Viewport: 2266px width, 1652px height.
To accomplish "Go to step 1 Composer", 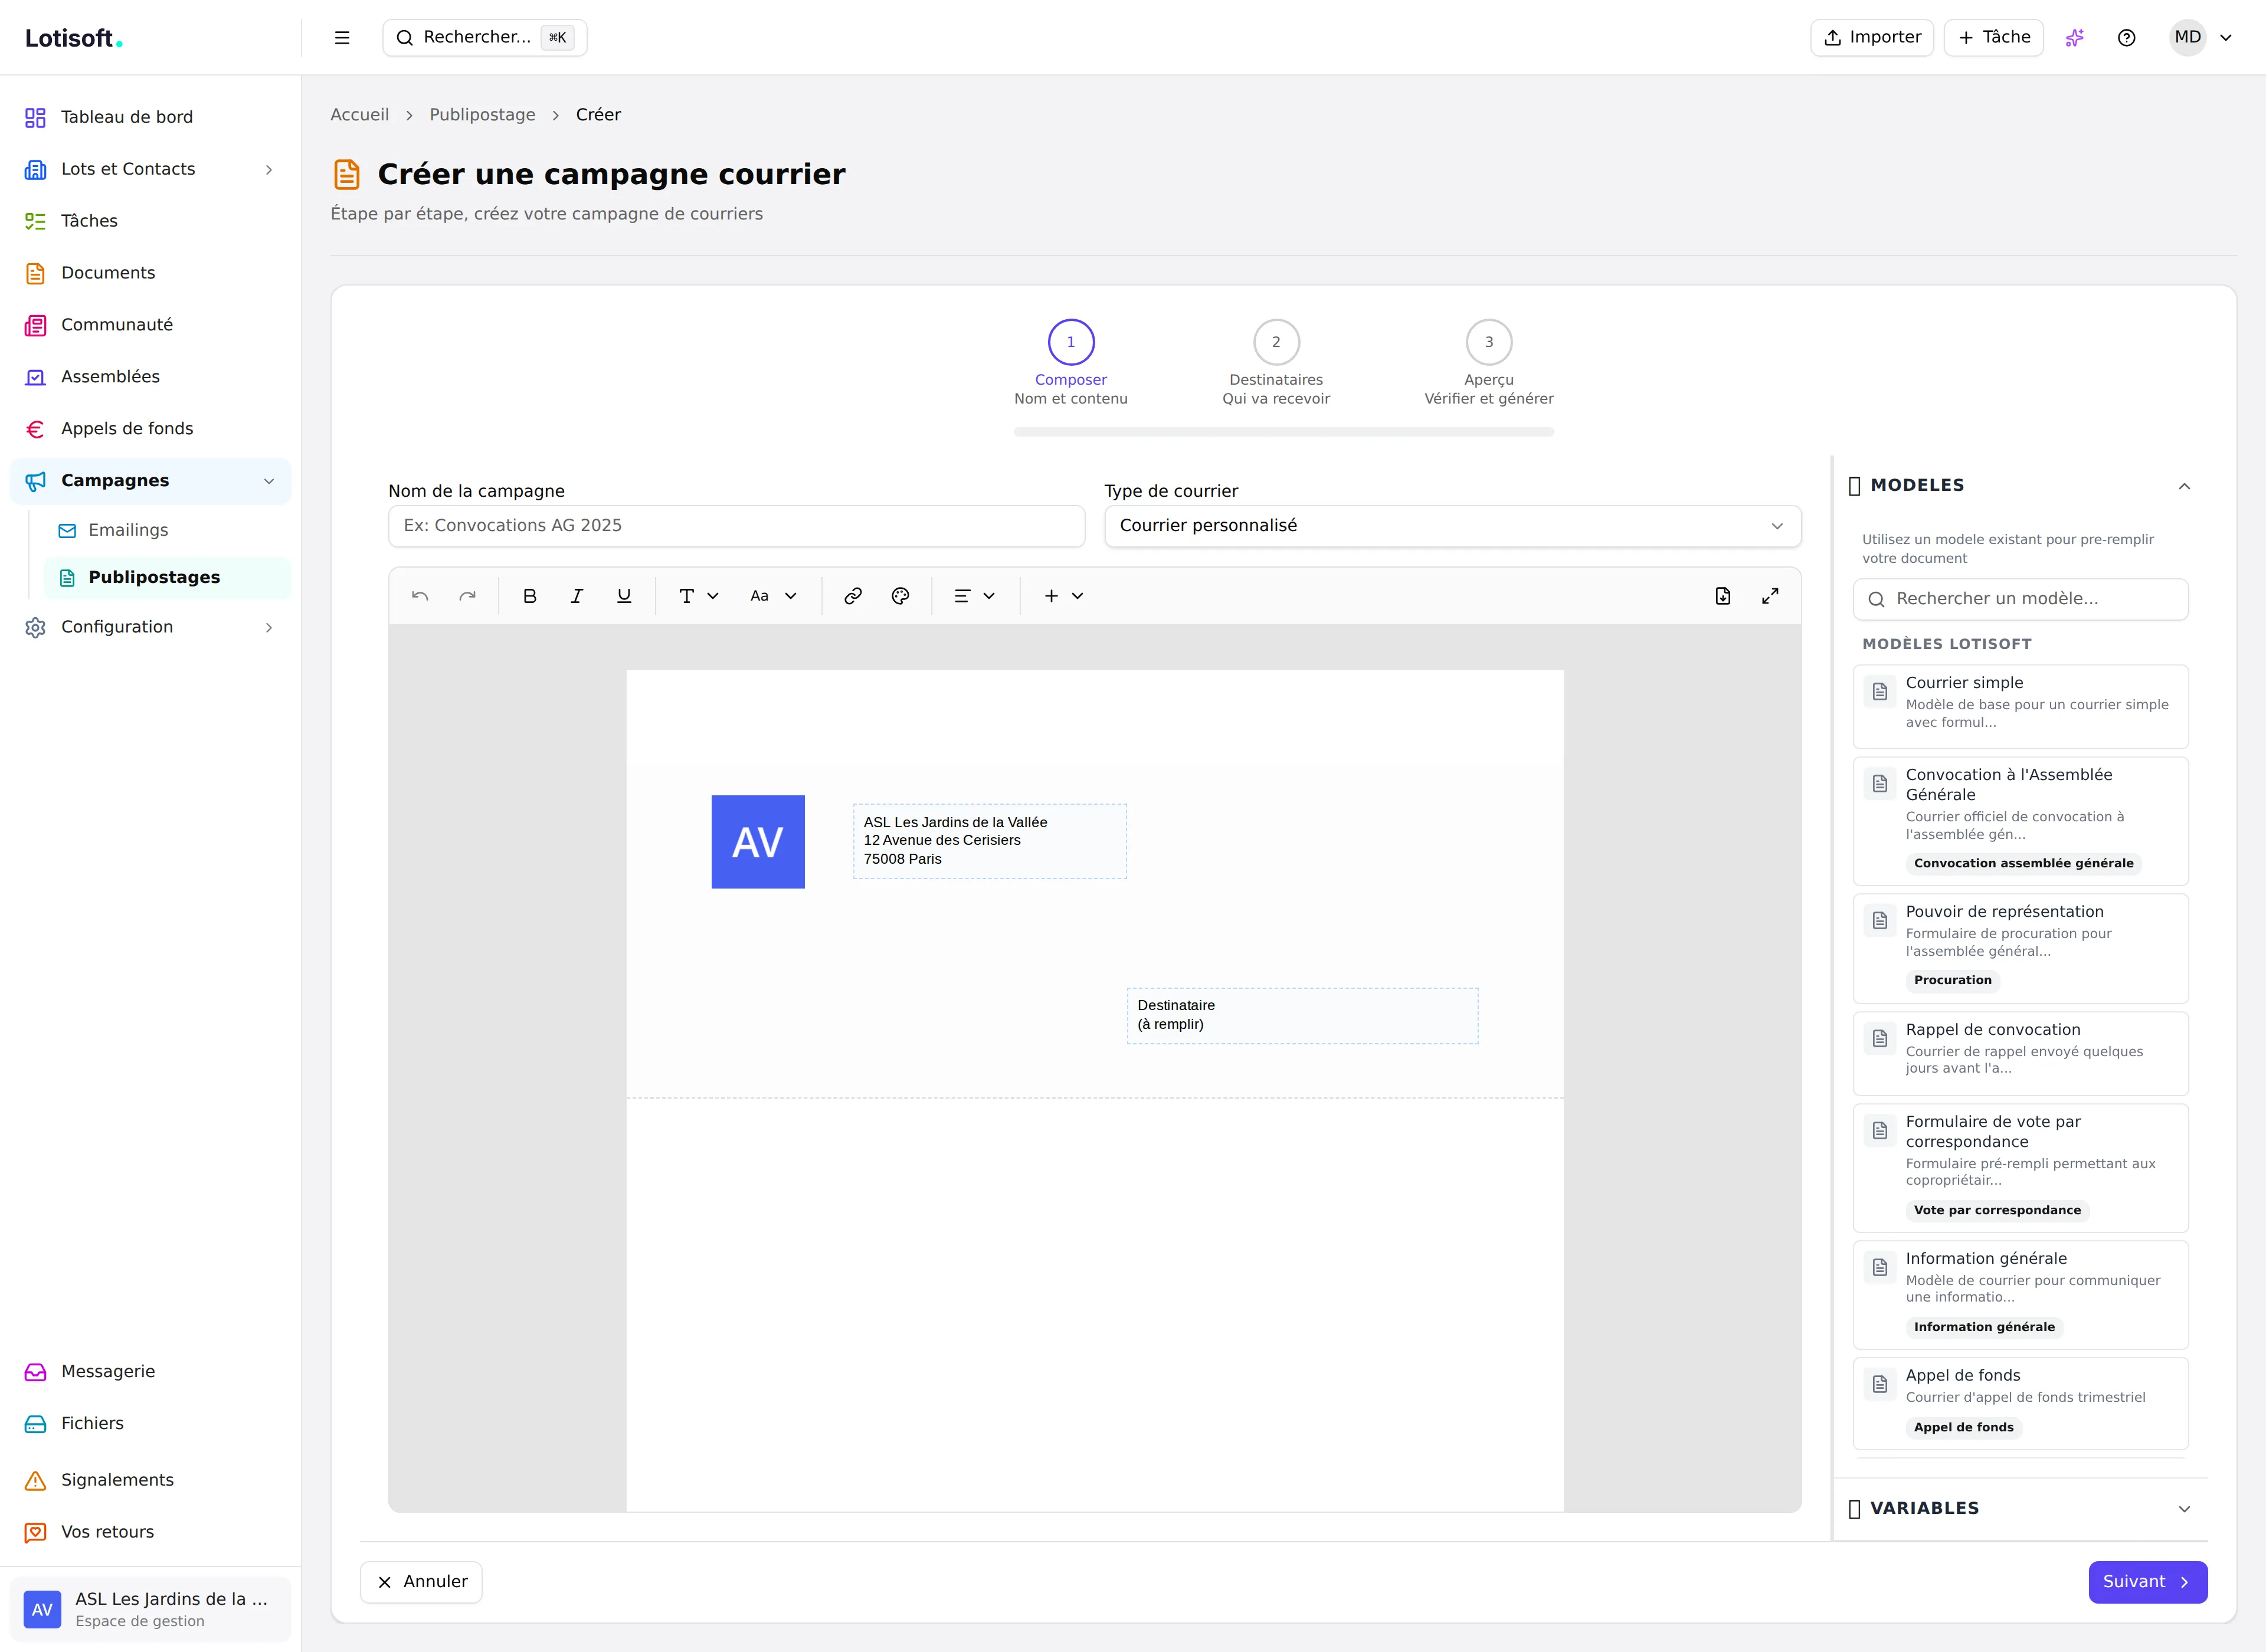I will pos(1071,363).
